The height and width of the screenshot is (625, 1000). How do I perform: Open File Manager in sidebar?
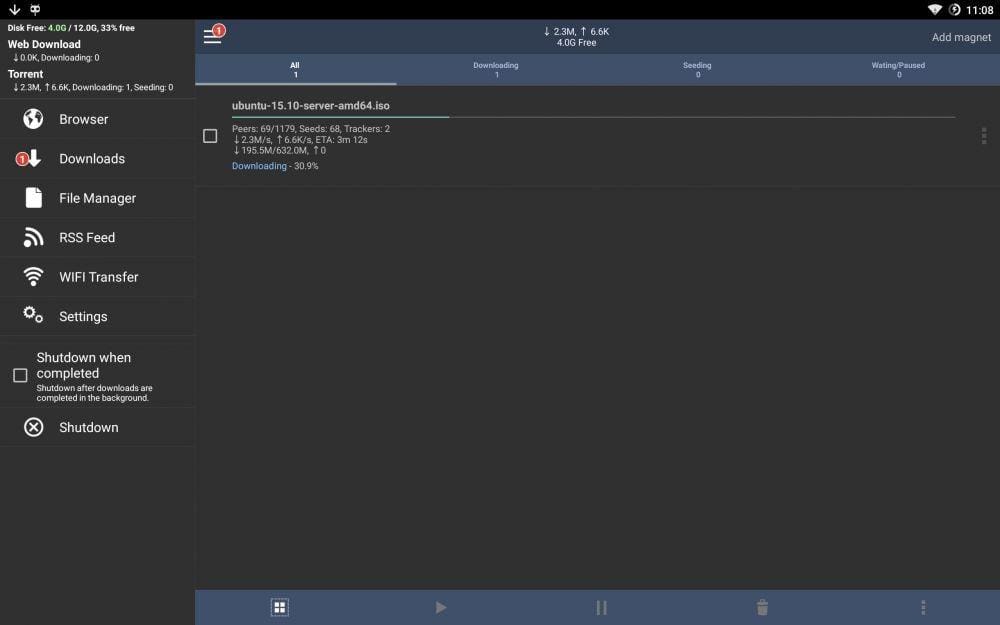96,198
